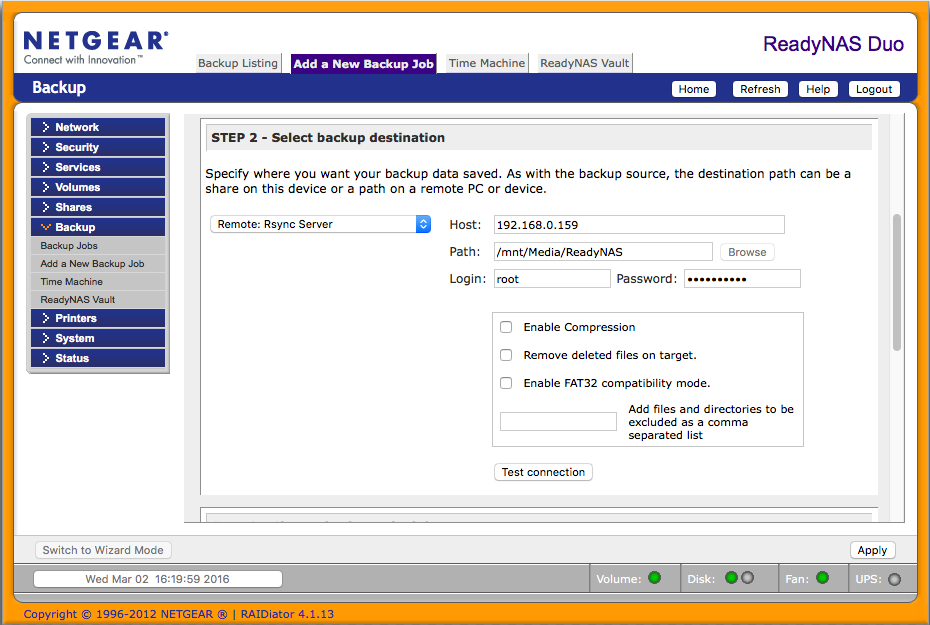Screen dimensions: 930x625
Task: Open Help
Action: [x=818, y=89]
